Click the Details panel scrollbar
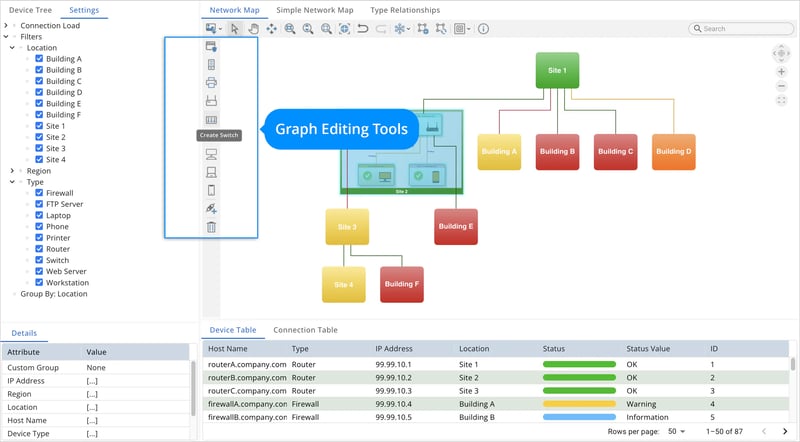Image resolution: width=800 pixels, height=442 pixels. coord(193,388)
